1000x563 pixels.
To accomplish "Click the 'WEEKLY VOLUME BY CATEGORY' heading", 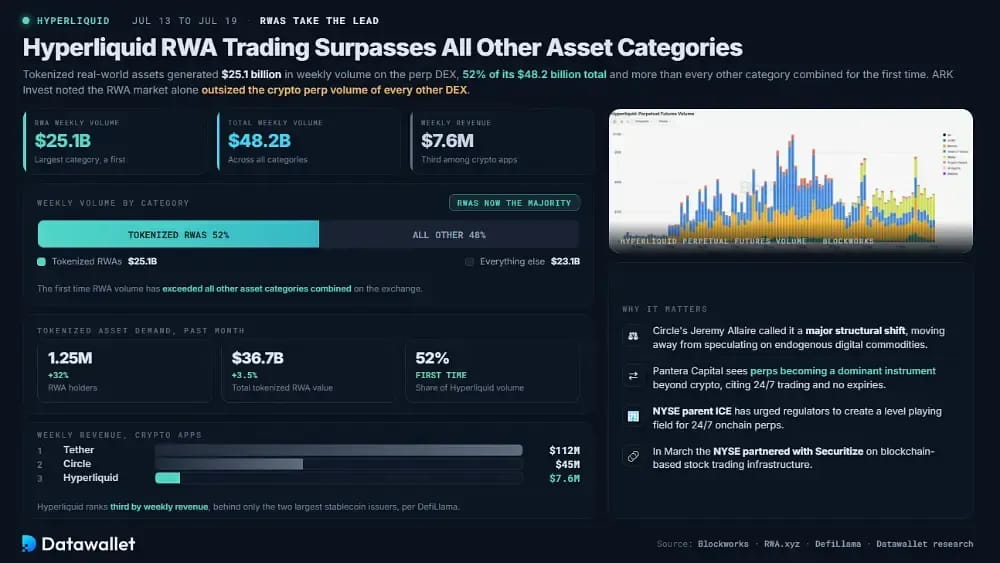I will 113,203.
